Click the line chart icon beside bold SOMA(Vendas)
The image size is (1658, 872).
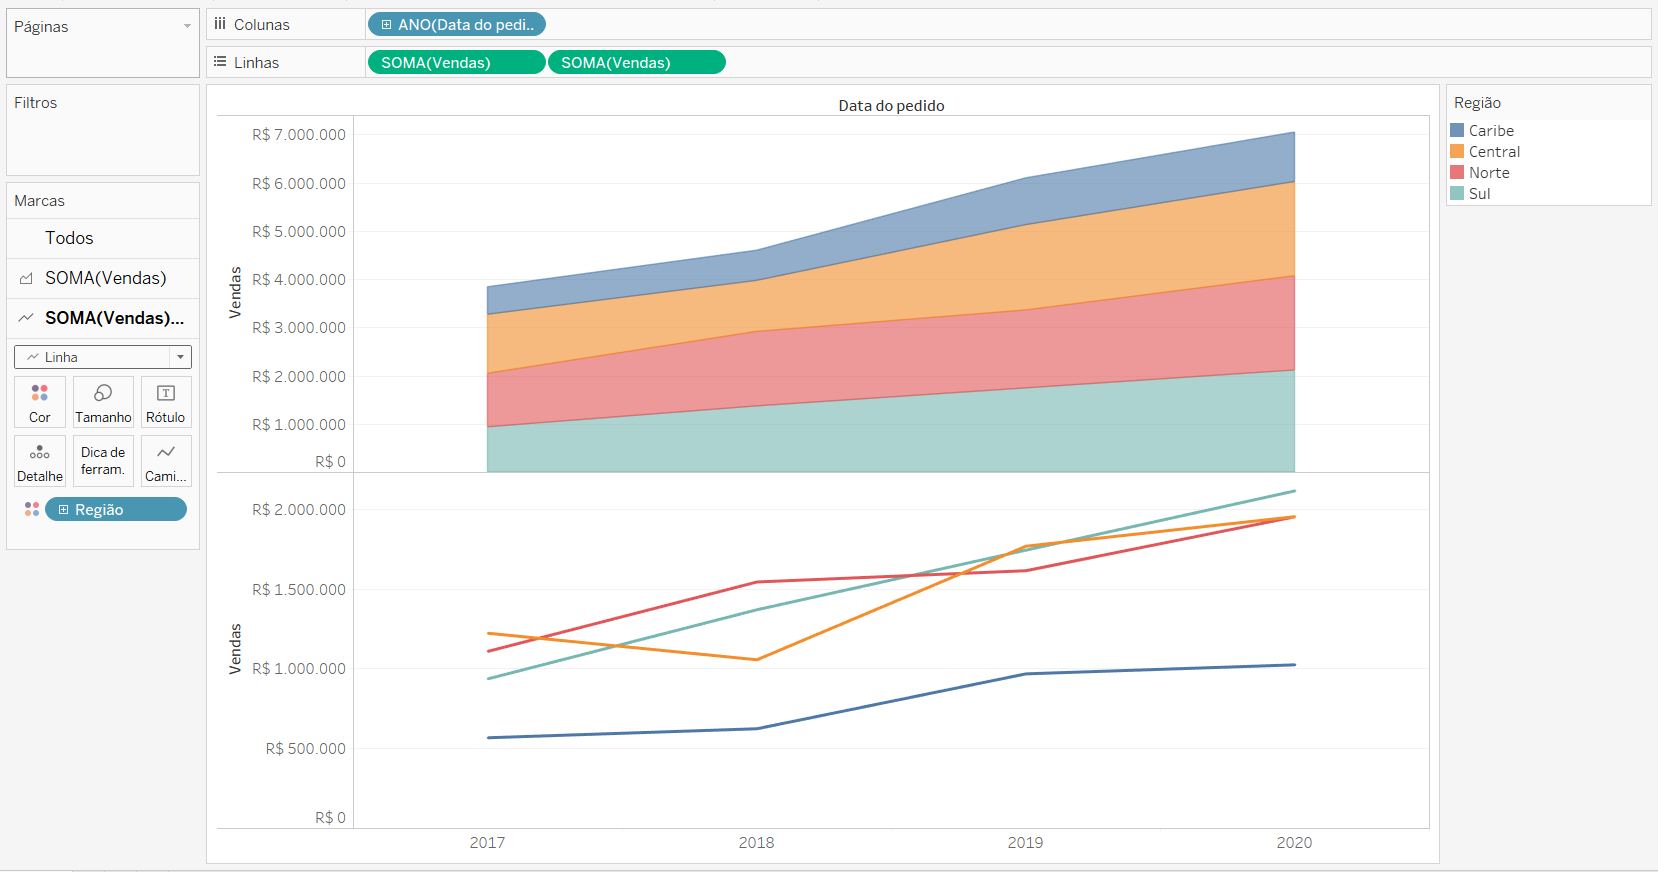26,318
